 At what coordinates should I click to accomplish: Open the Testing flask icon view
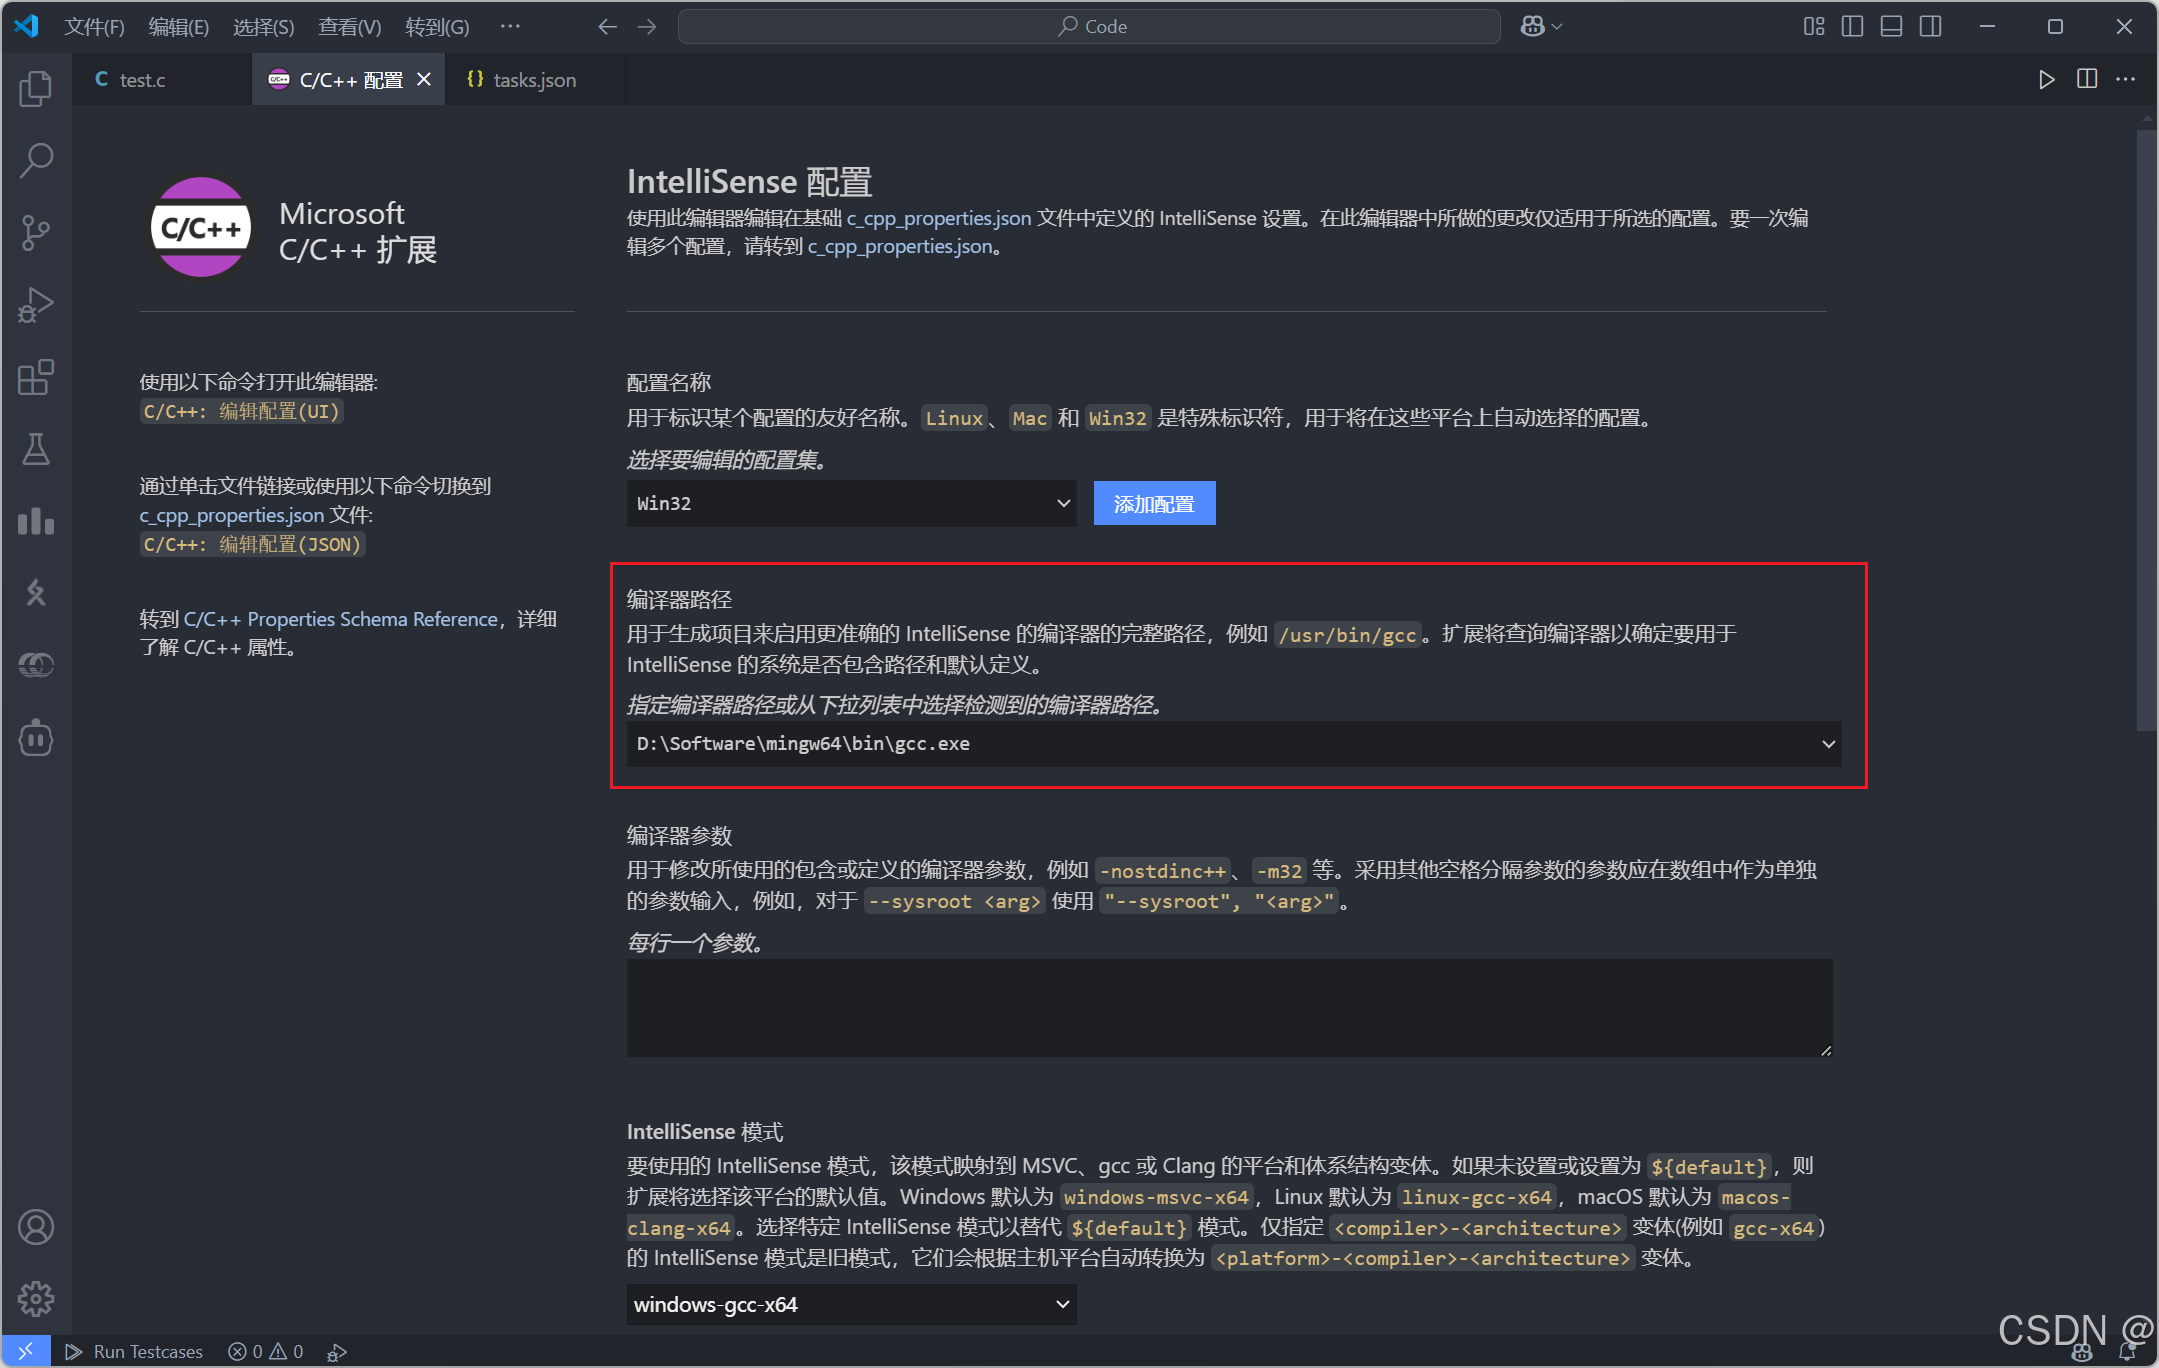36,449
